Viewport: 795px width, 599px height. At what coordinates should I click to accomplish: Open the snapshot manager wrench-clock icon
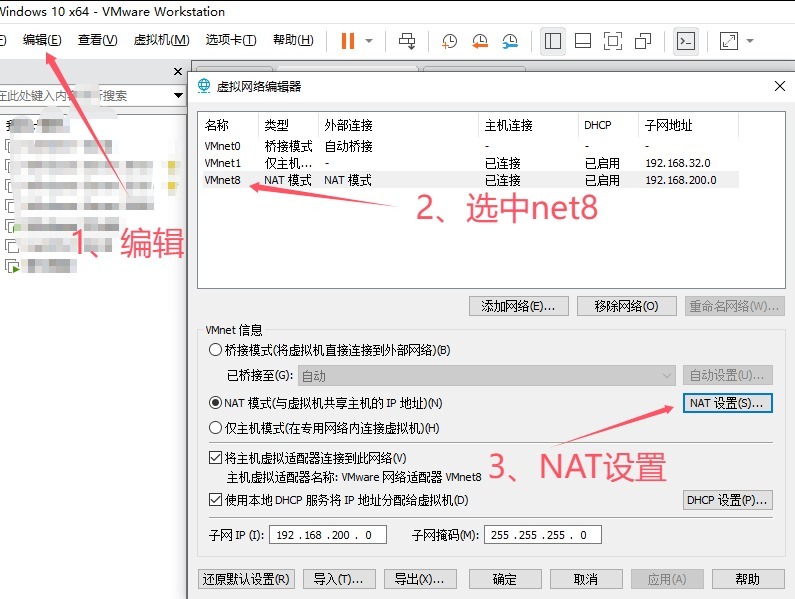point(510,41)
